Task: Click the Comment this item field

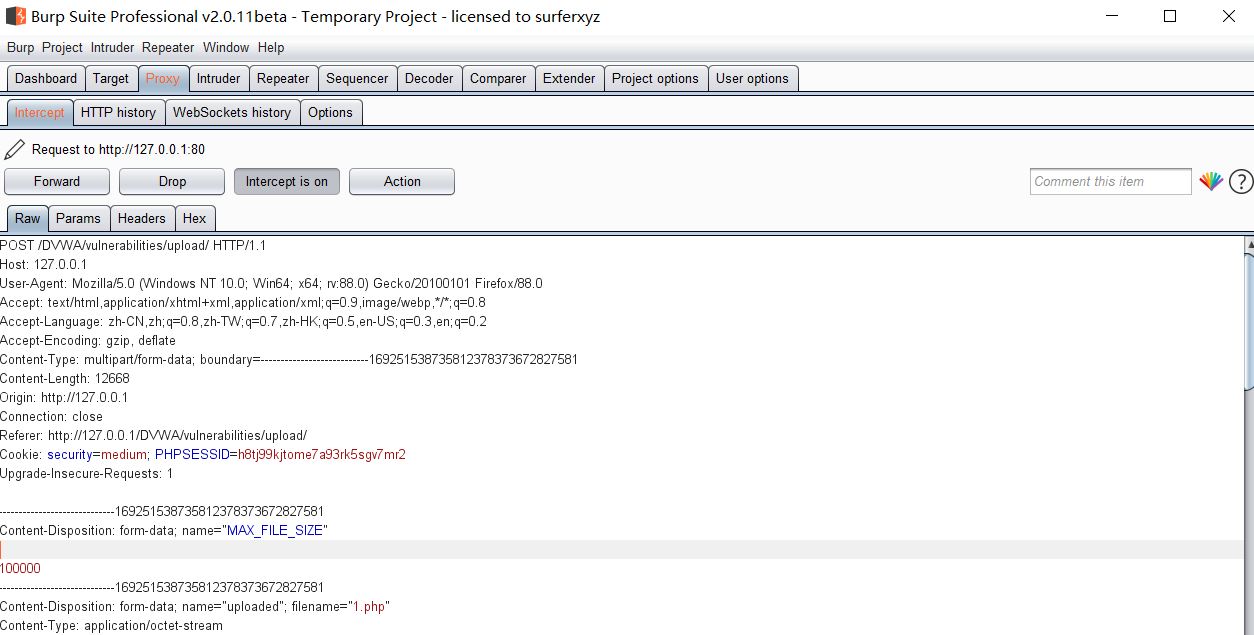Action: (1111, 181)
